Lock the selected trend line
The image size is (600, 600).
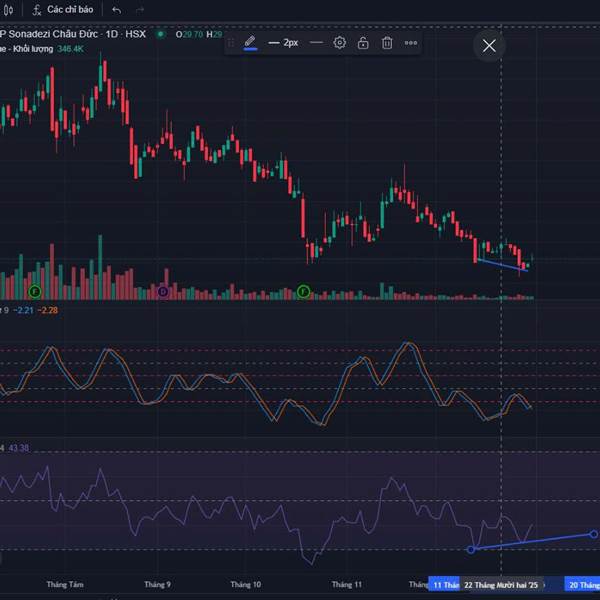click(363, 42)
